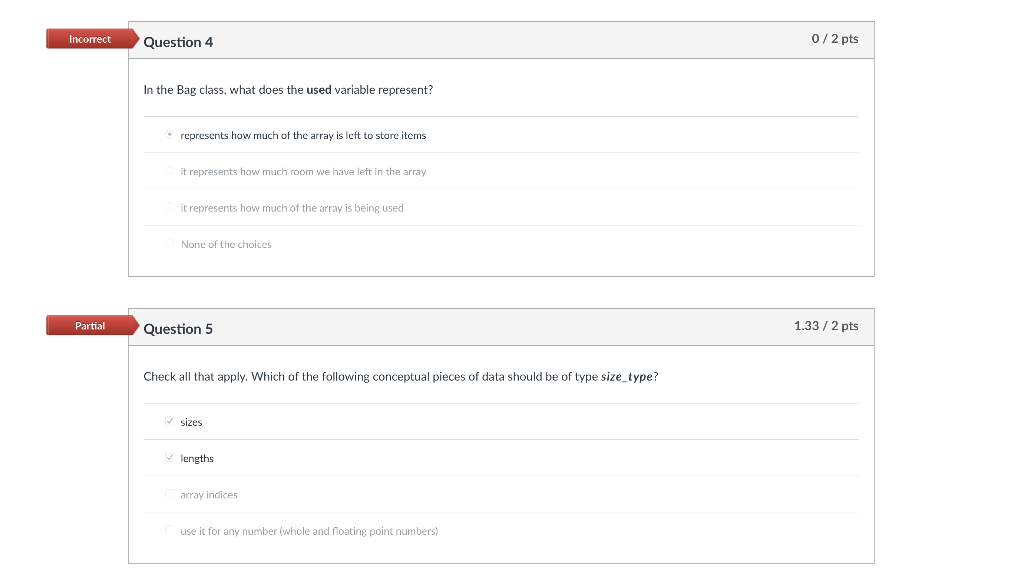Click the '1.33 / 2 pts' score for Question 5
The image size is (1024, 584).
point(829,324)
